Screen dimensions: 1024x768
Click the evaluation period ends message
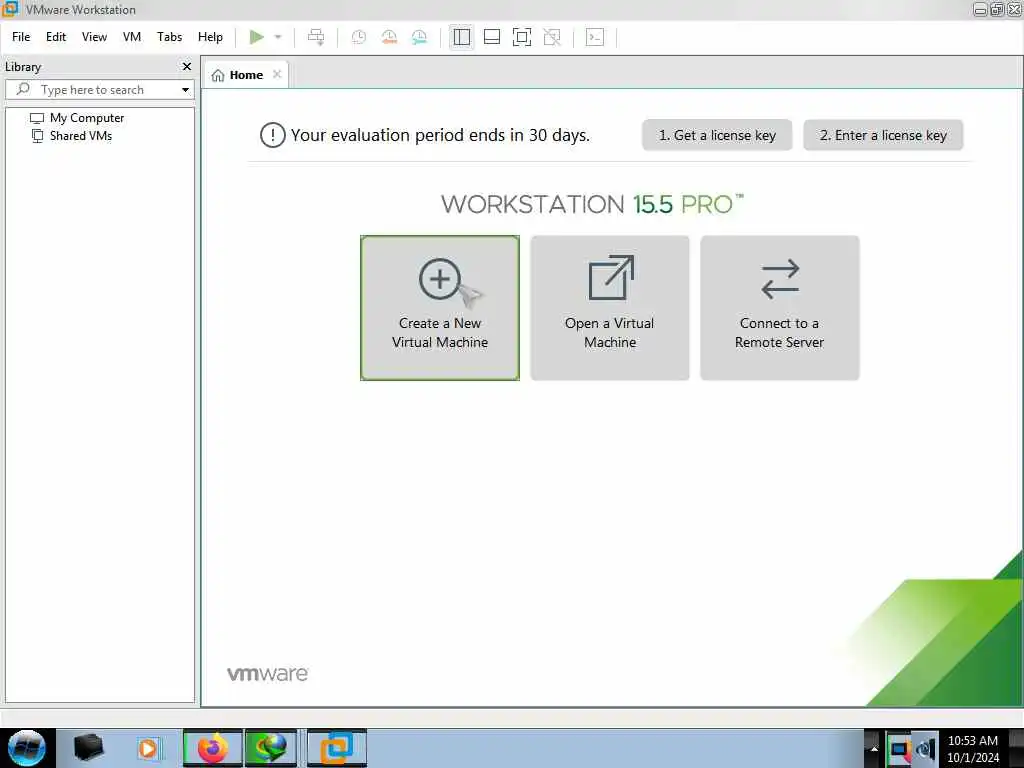tap(440, 135)
